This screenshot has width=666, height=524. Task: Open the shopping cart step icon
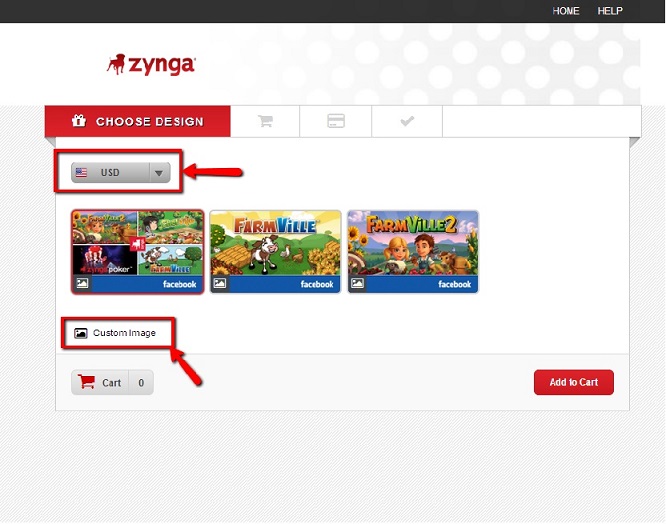click(x=265, y=121)
